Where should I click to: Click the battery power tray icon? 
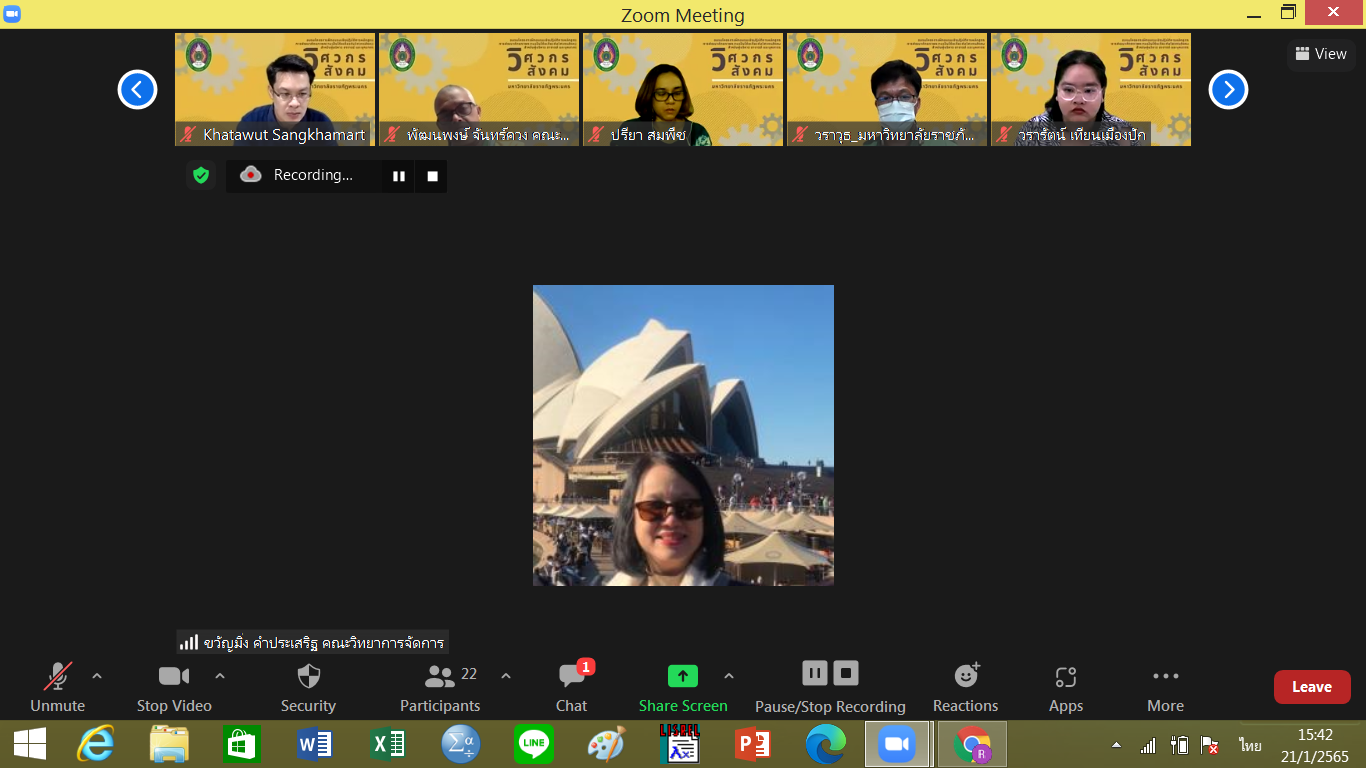click(x=1179, y=745)
